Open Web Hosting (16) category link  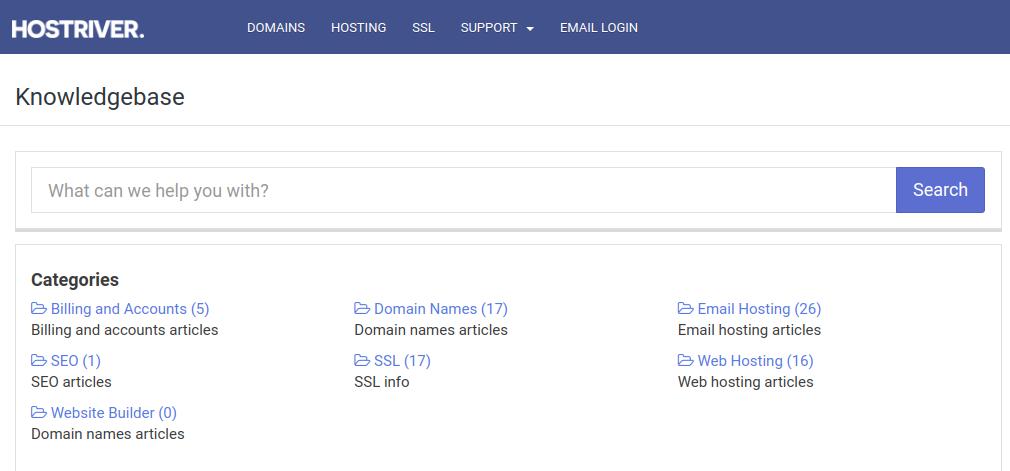[x=756, y=361]
